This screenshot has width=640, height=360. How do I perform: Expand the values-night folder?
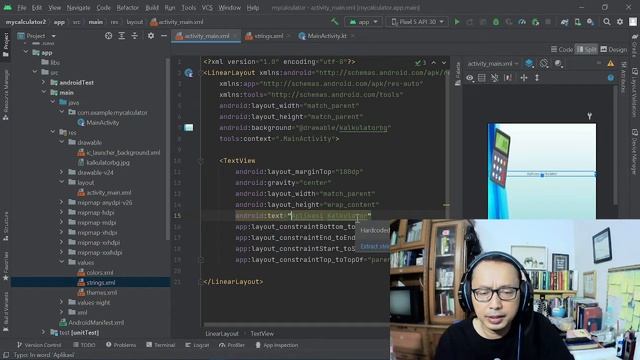coord(62,302)
